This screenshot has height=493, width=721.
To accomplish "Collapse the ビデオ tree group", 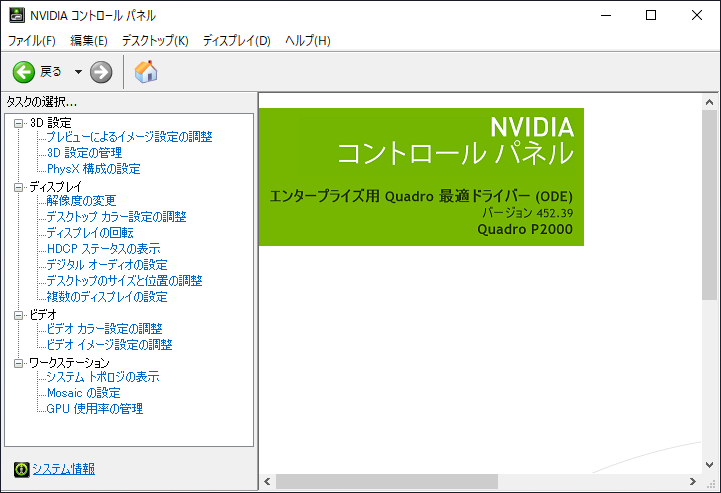I will click(x=18, y=315).
